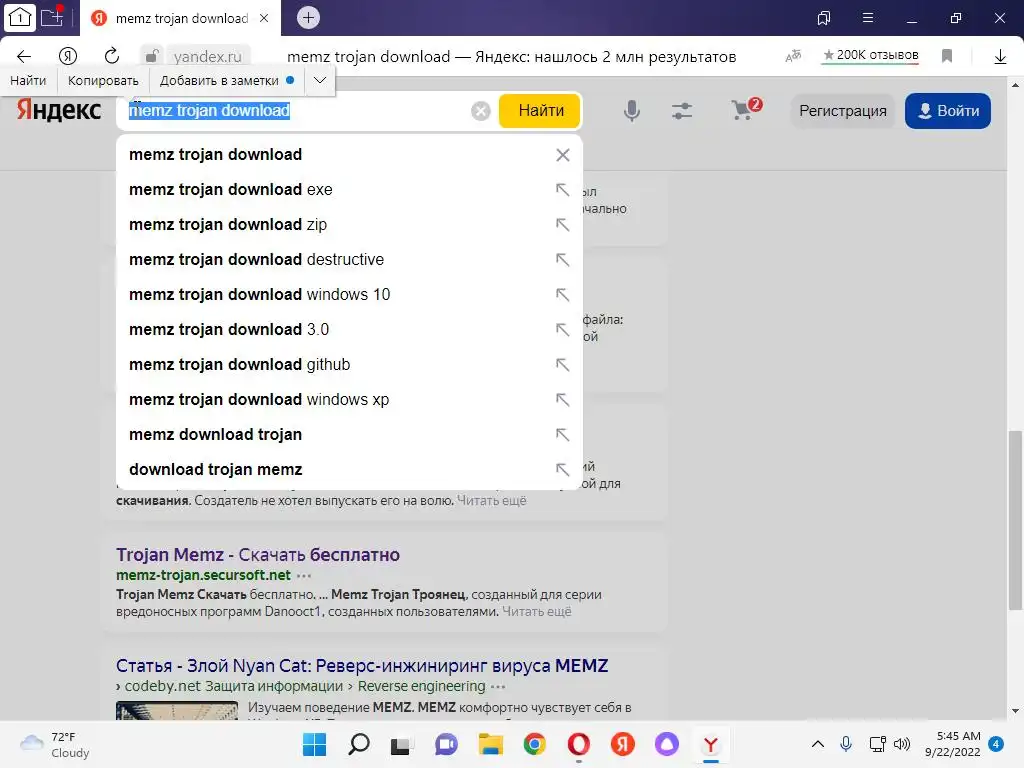1024x768 pixels.
Task: Show hidden tray icons chevron
Action: (x=818, y=744)
